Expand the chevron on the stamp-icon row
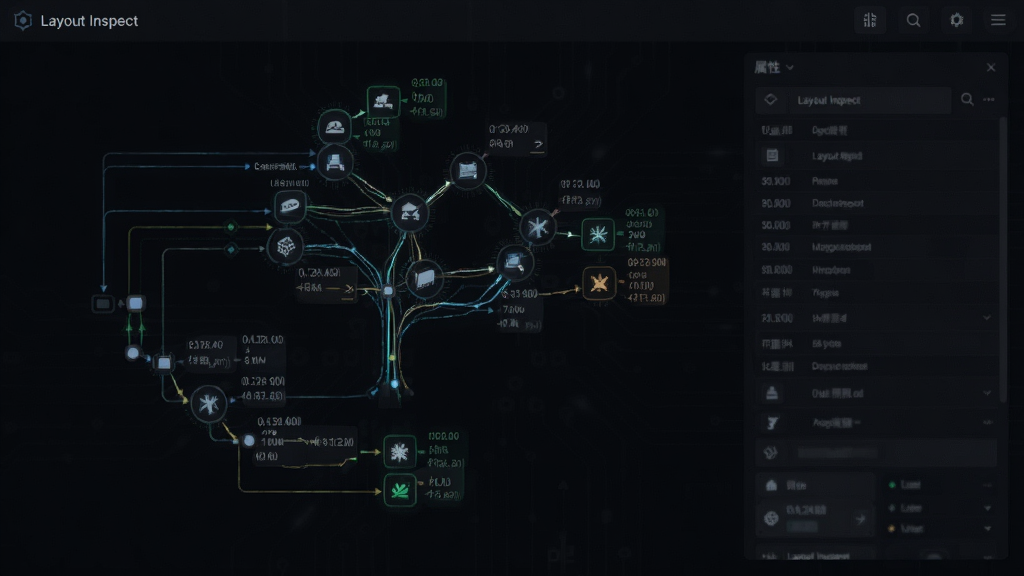Viewport: 1024px width, 576px height. coord(987,393)
